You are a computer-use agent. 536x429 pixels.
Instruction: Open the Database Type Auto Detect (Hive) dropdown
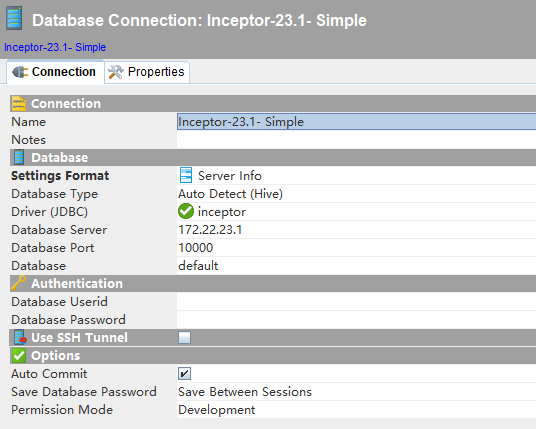point(356,194)
